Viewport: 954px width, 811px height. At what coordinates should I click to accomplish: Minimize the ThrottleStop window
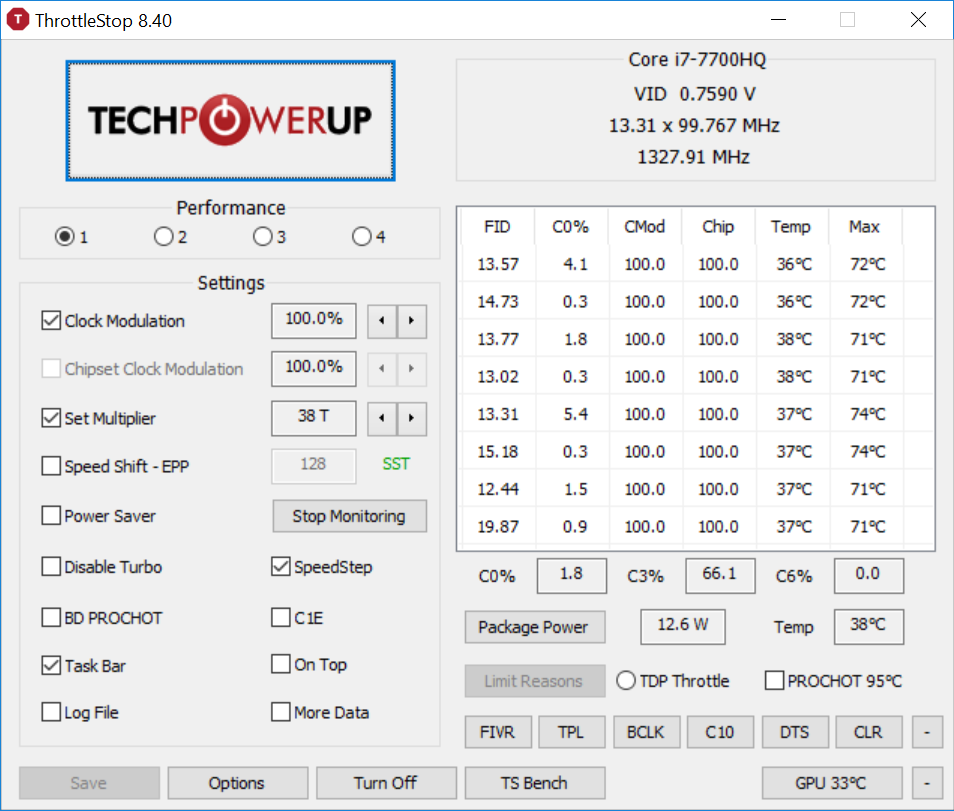tap(778, 19)
